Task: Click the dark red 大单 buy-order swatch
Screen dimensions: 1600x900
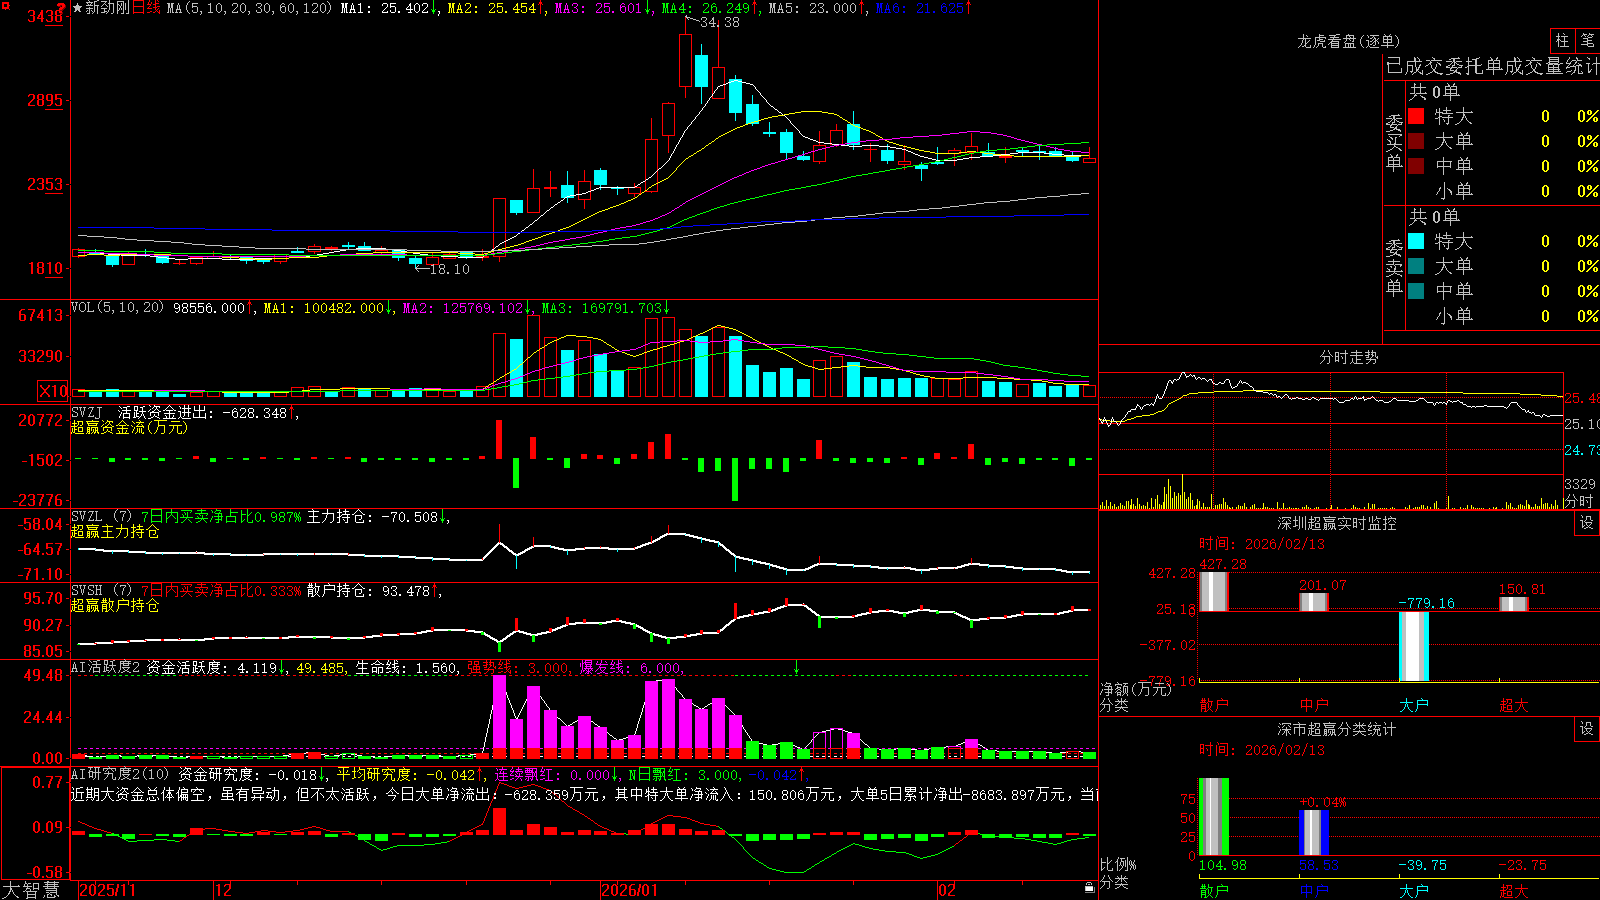Action: point(1416,141)
